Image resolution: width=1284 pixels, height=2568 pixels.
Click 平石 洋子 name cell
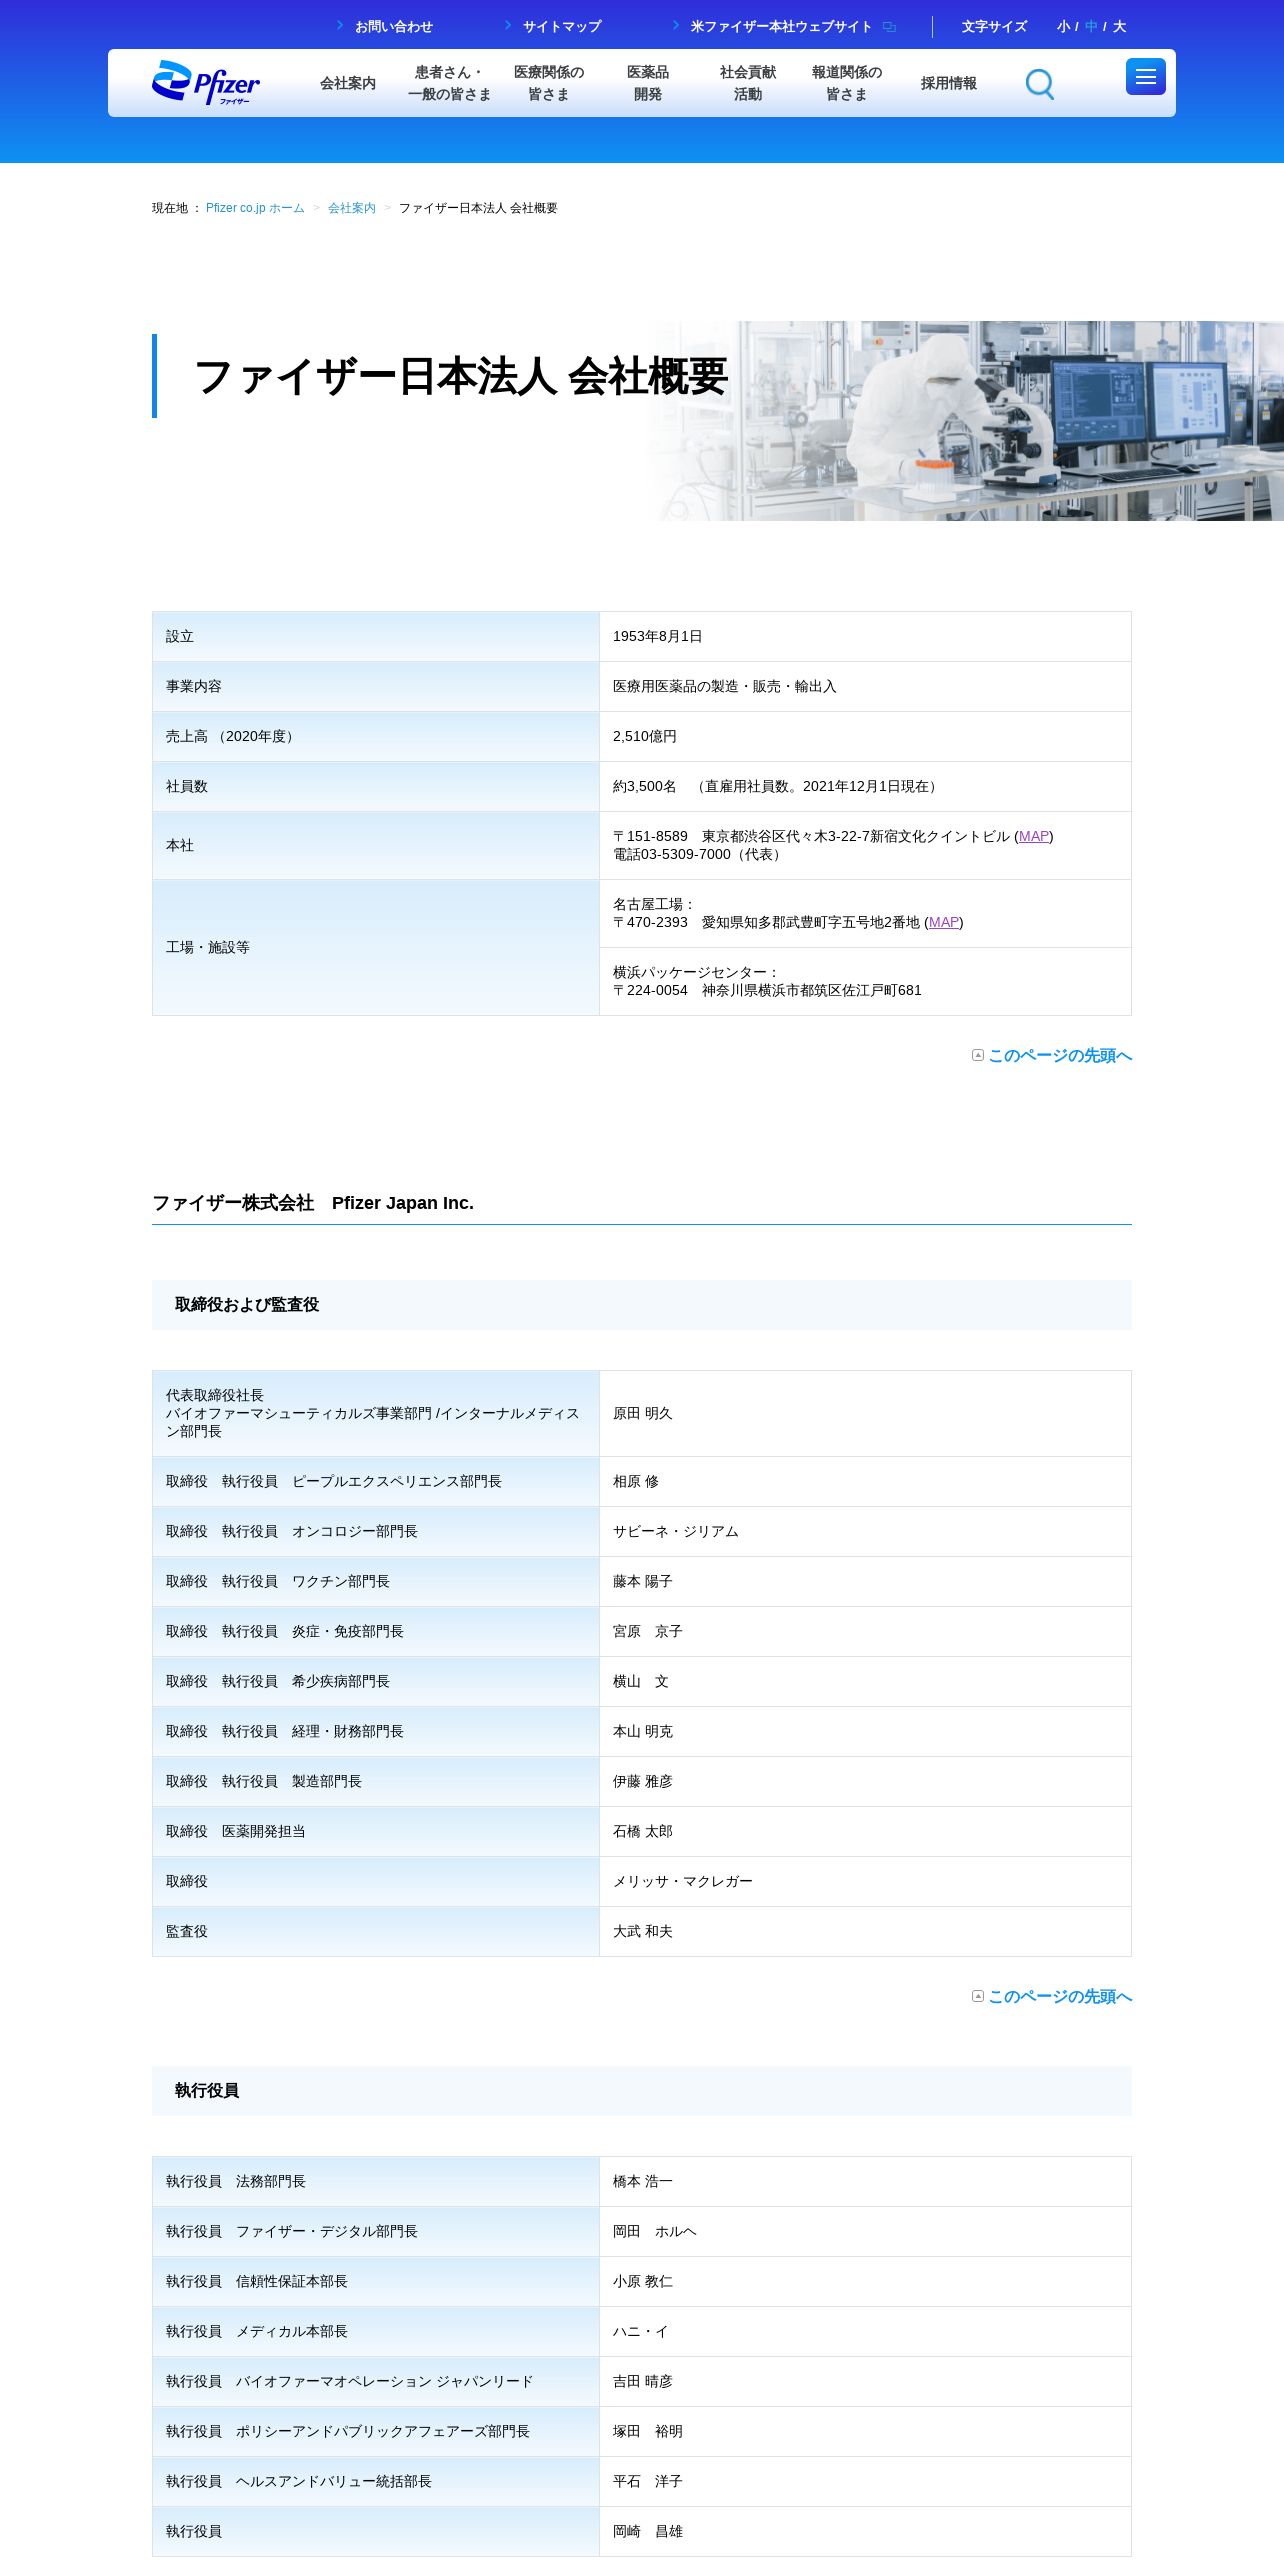point(865,2481)
